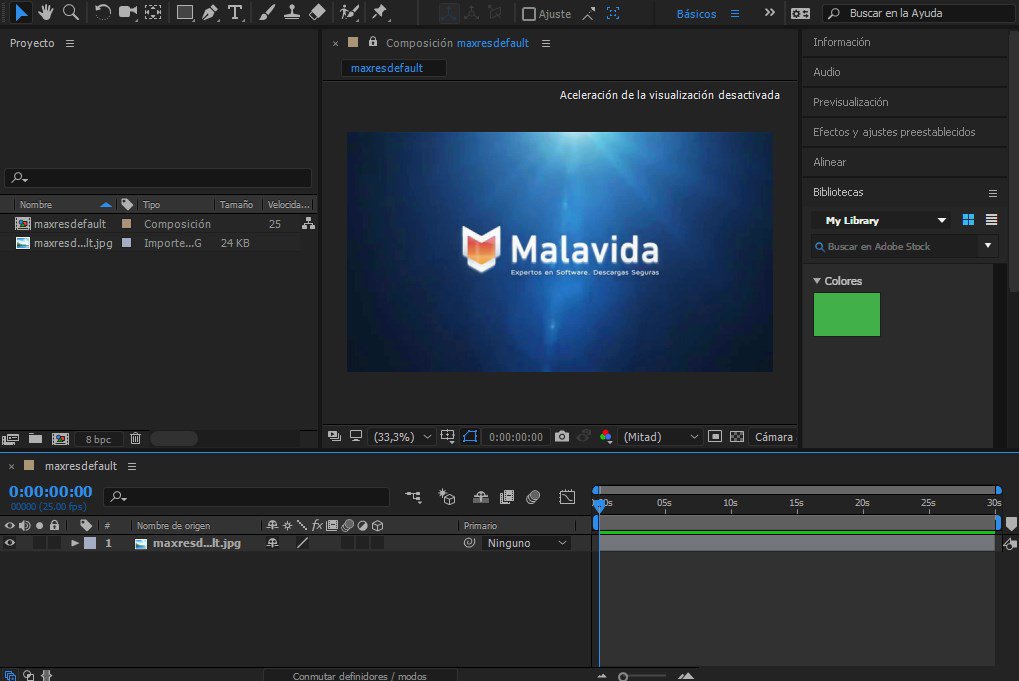This screenshot has width=1019, height=681.
Task: Select the Hand tool
Action: 46,13
